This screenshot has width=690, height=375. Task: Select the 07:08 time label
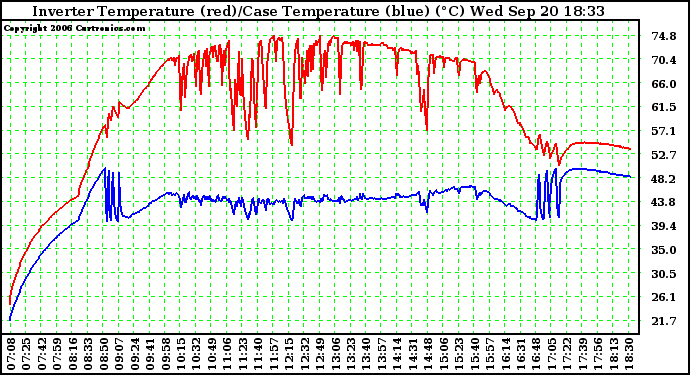[11, 354]
